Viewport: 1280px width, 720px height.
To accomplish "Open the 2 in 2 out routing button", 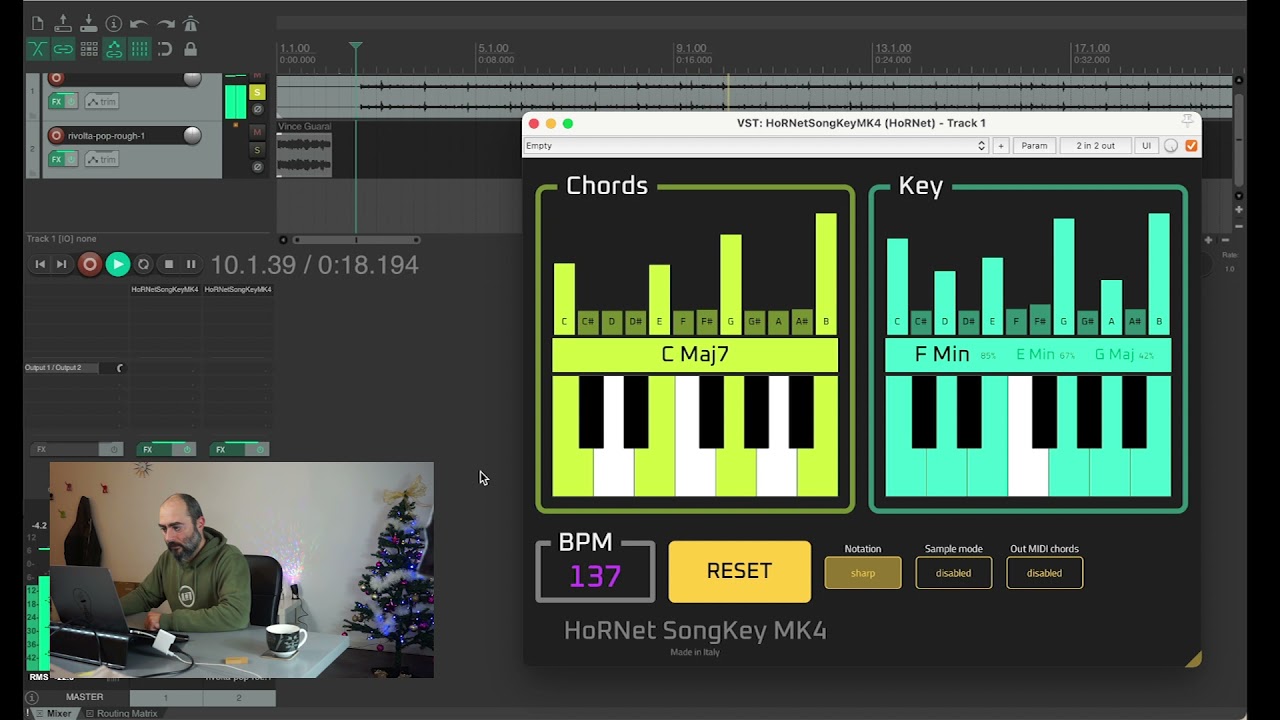I will pyautogui.click(x=1095, y=146).
